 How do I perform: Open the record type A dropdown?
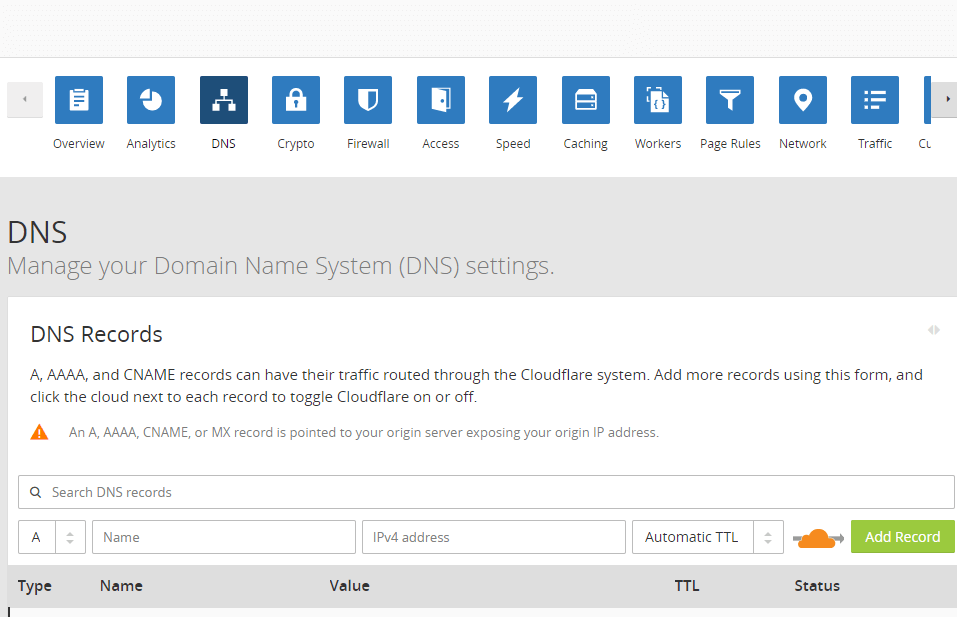[52, 537]
